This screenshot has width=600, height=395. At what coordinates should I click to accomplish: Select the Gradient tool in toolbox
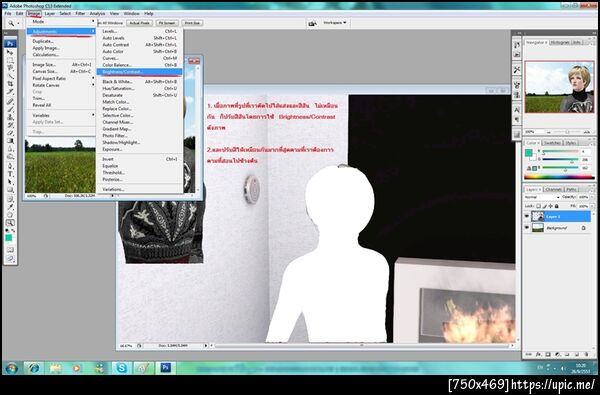click(x=10, y=141)
